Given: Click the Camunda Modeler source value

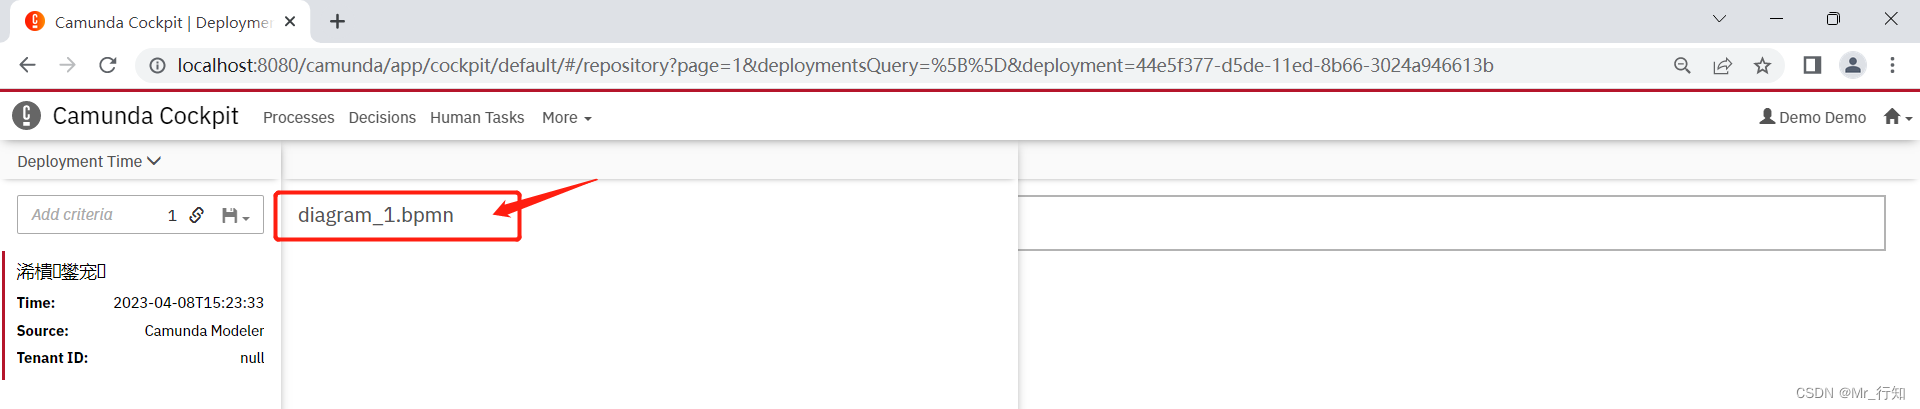Looking at the screenshot, I should pyautogui.click(x=204, y=331).
